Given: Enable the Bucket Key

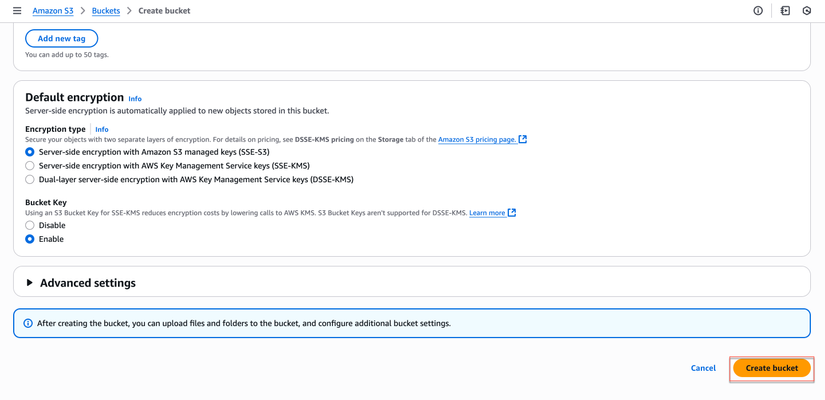Looking at the screenshot, I should pyautogui.click(x=30, y=240).
